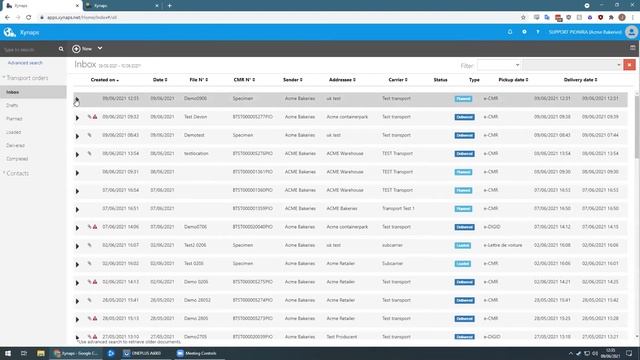640x360 pixels.
Task: Sort by Created on column
Action: point(105,80)
